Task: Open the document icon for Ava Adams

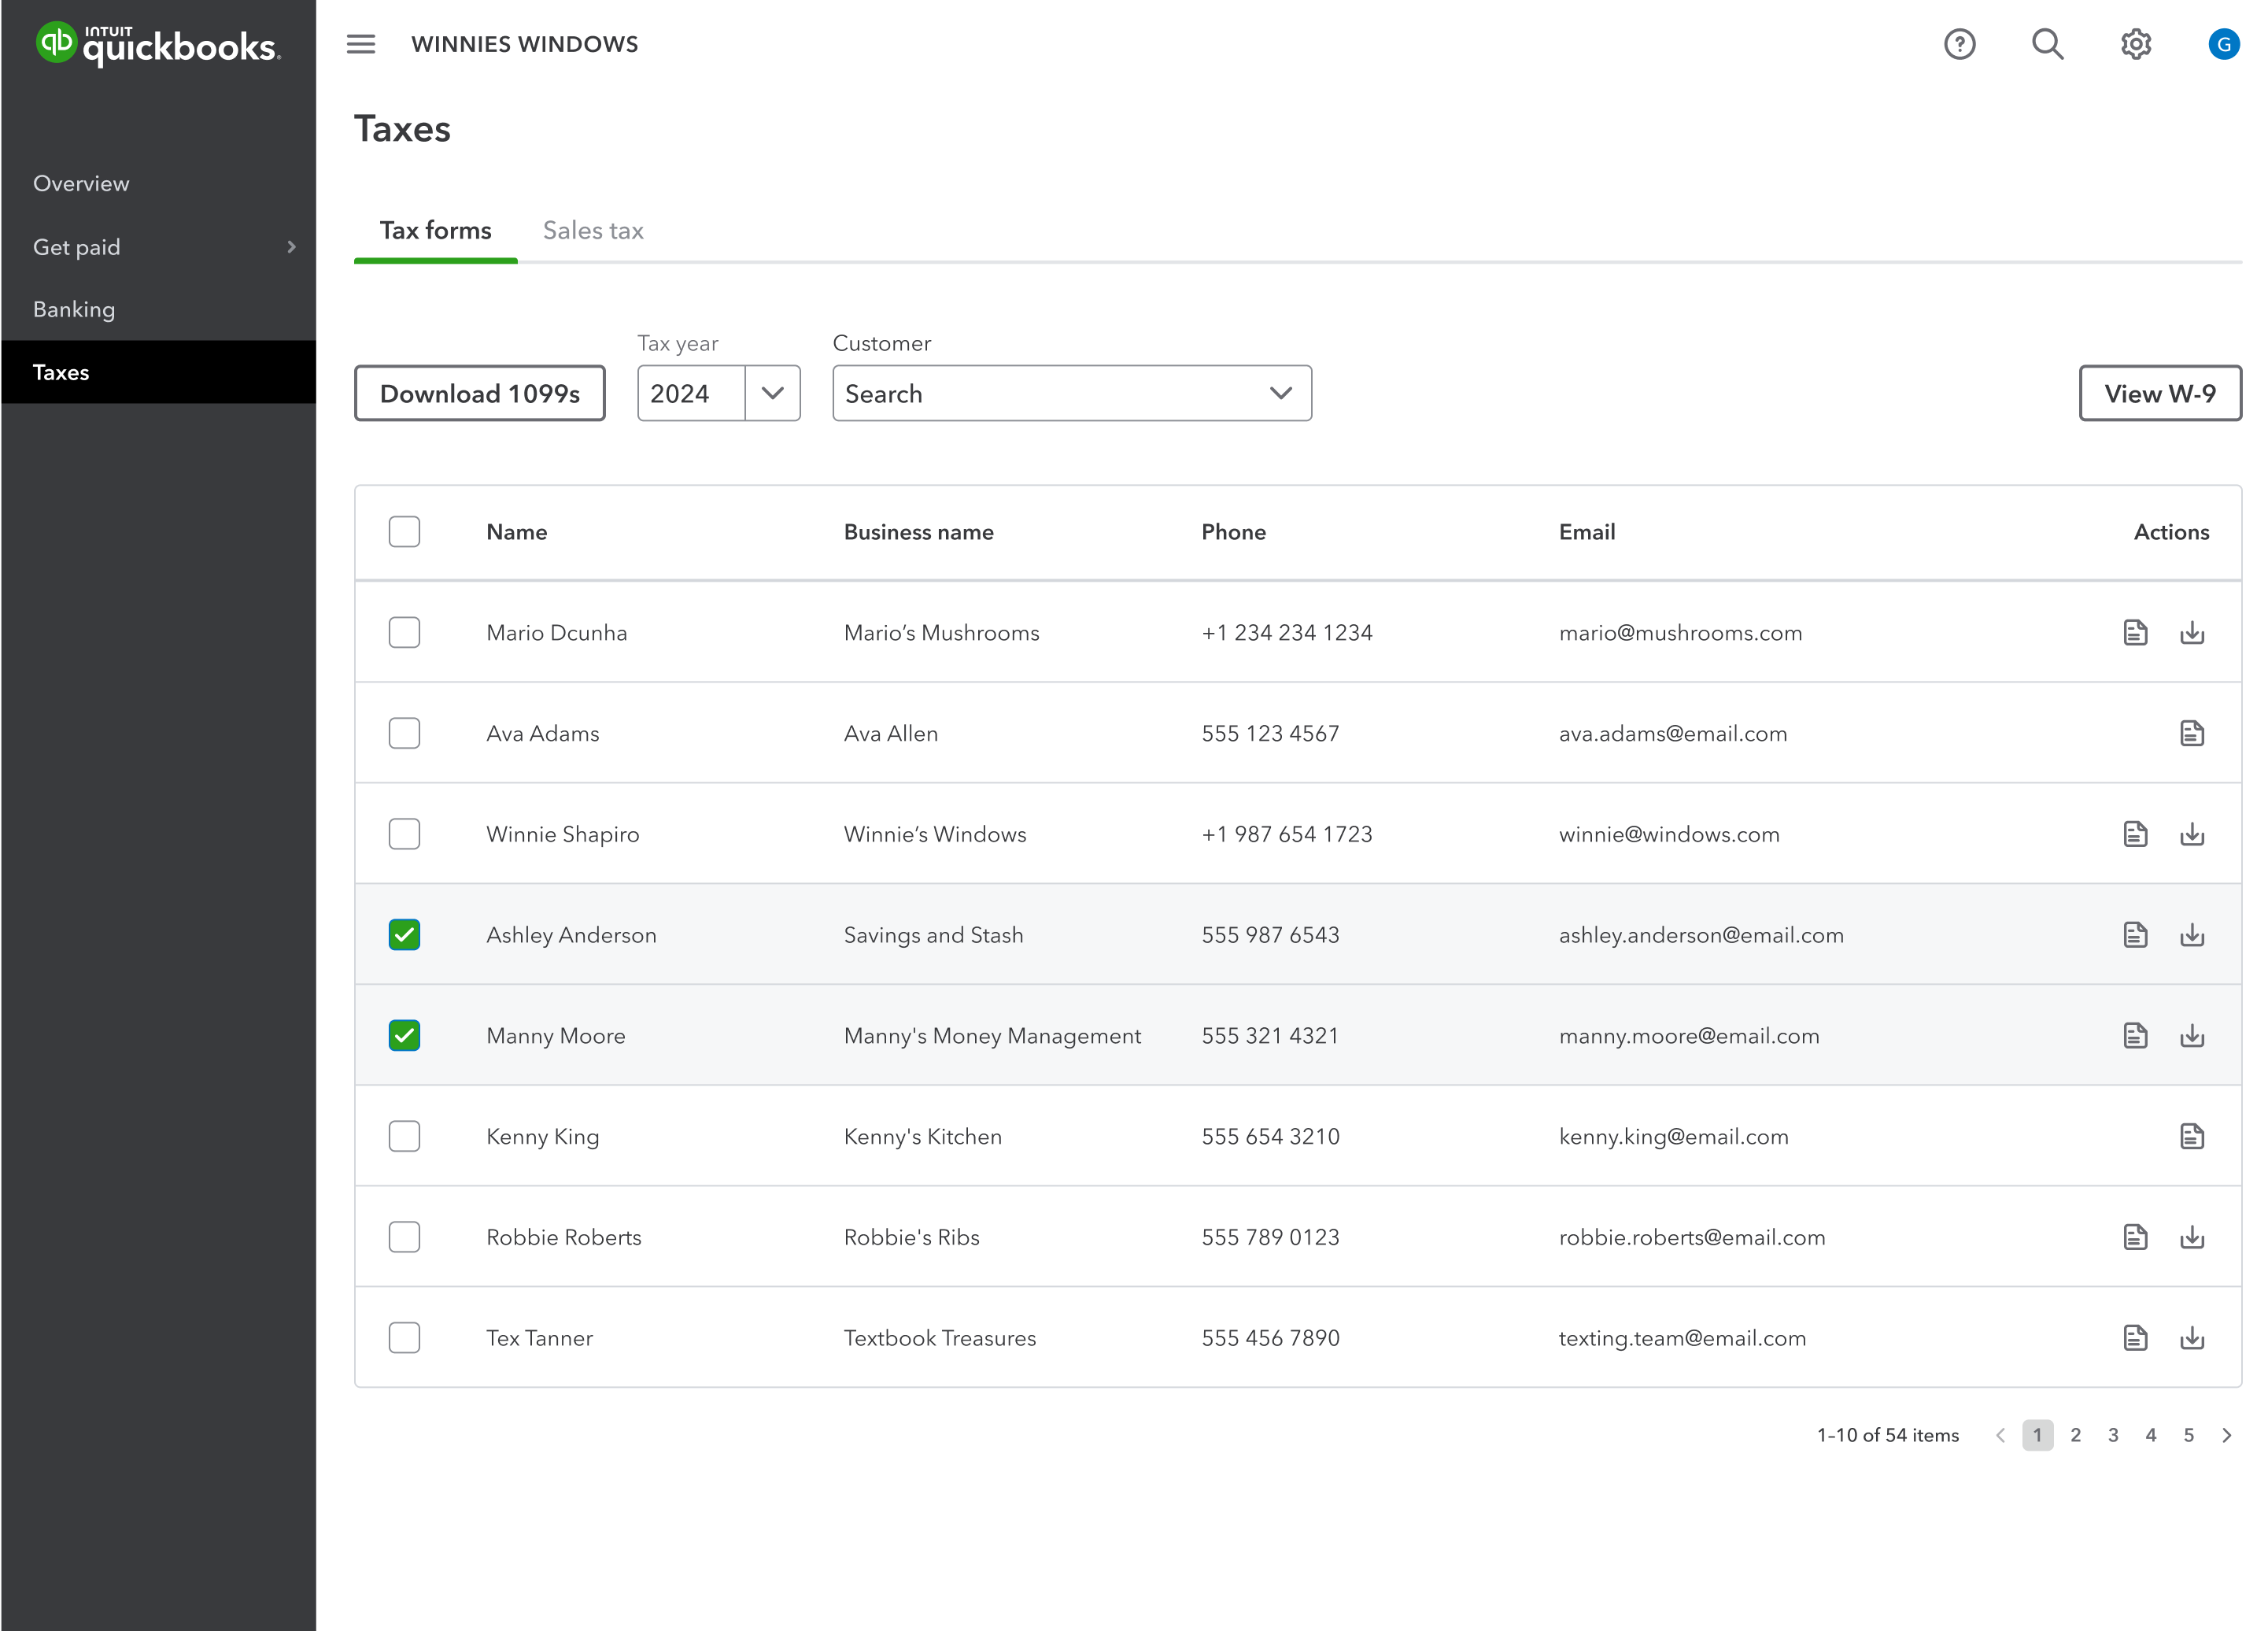Action: [2192, 733]
